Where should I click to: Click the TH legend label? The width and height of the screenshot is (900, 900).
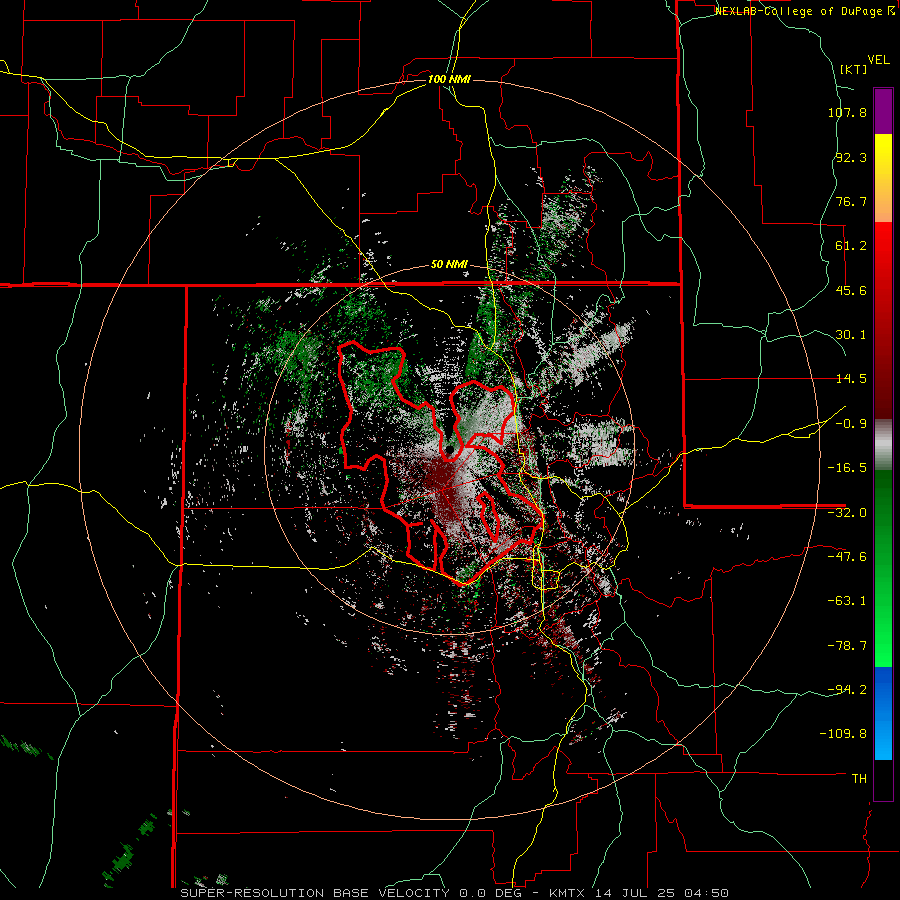pyautogui.click(x=859, y=779)
